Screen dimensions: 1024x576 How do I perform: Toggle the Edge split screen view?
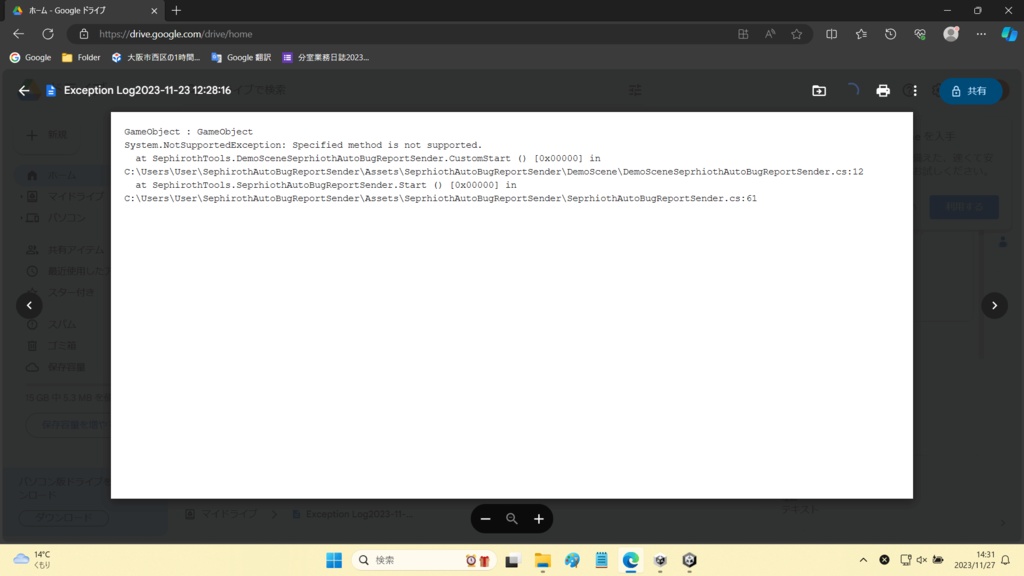(831, 33)
